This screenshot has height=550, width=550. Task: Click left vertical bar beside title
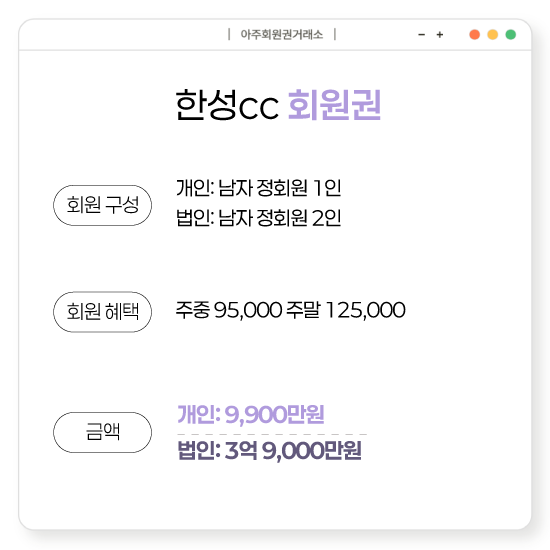229,35
